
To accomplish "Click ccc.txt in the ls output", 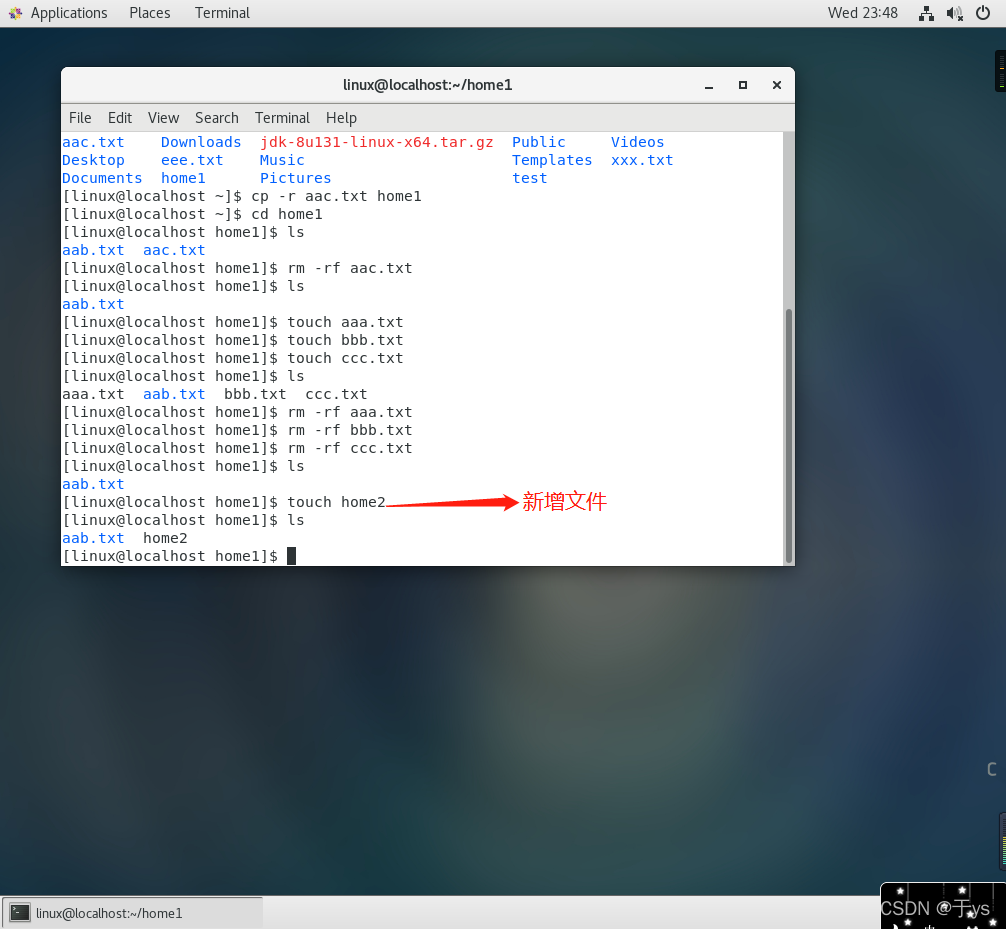I will click(x=336, y=394).
